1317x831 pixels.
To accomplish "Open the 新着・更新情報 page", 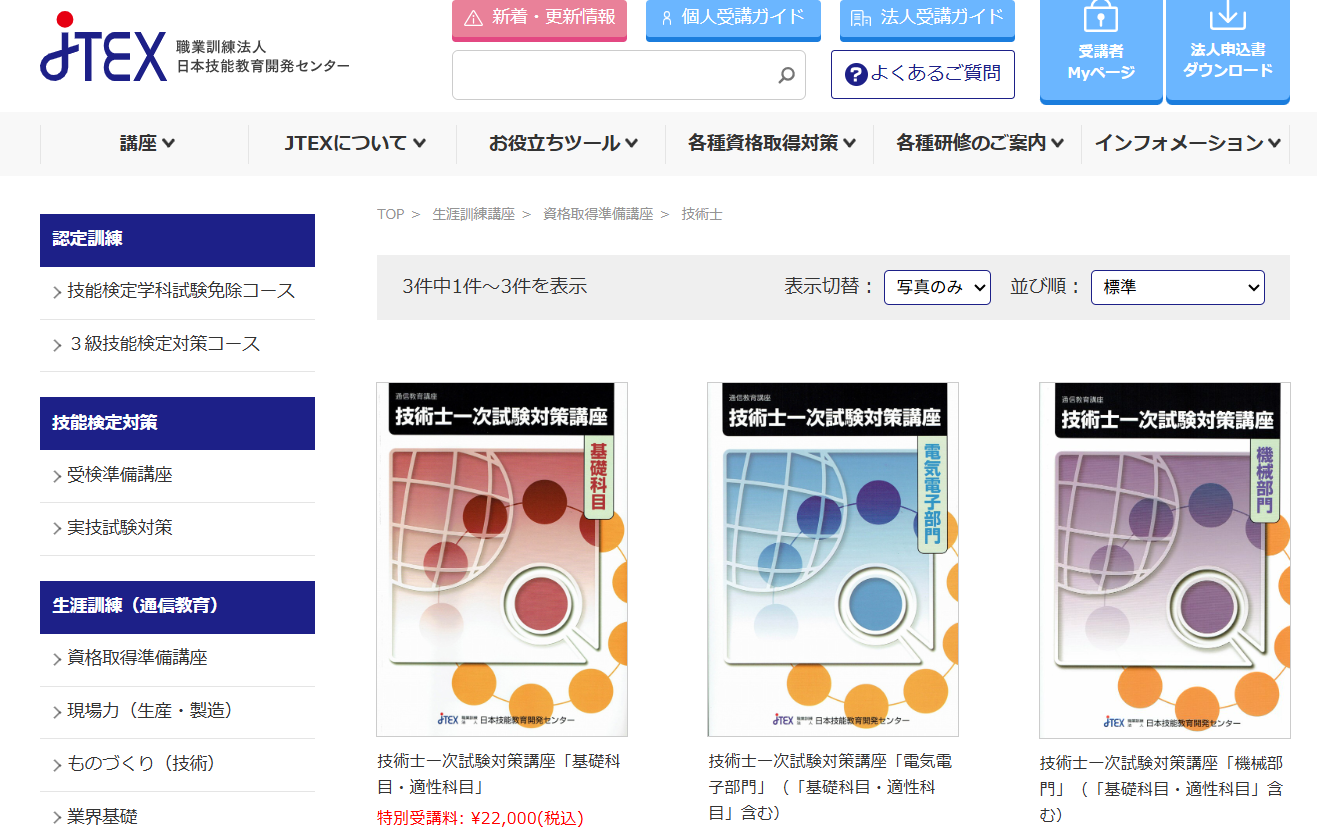I will coord(539,19).
